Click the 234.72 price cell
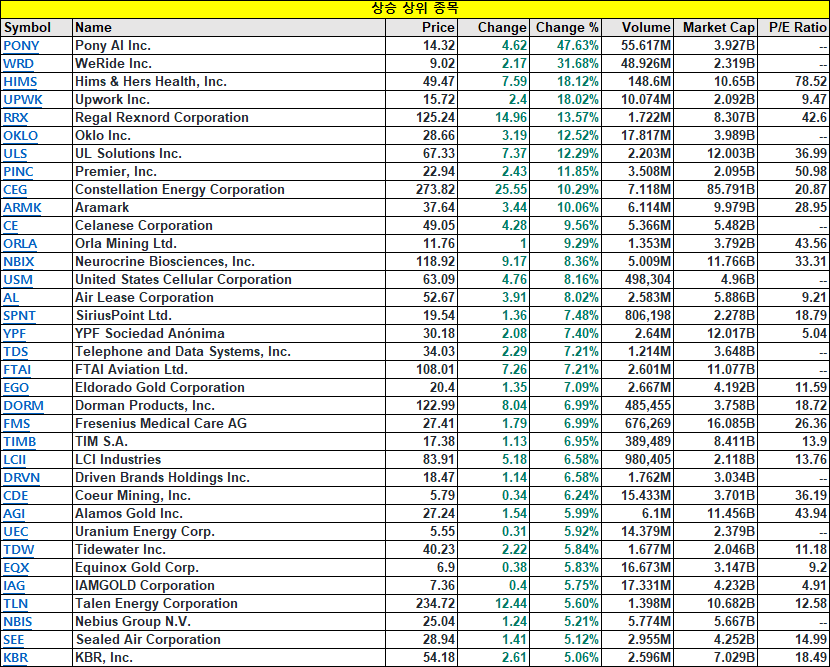 (421, 603)
